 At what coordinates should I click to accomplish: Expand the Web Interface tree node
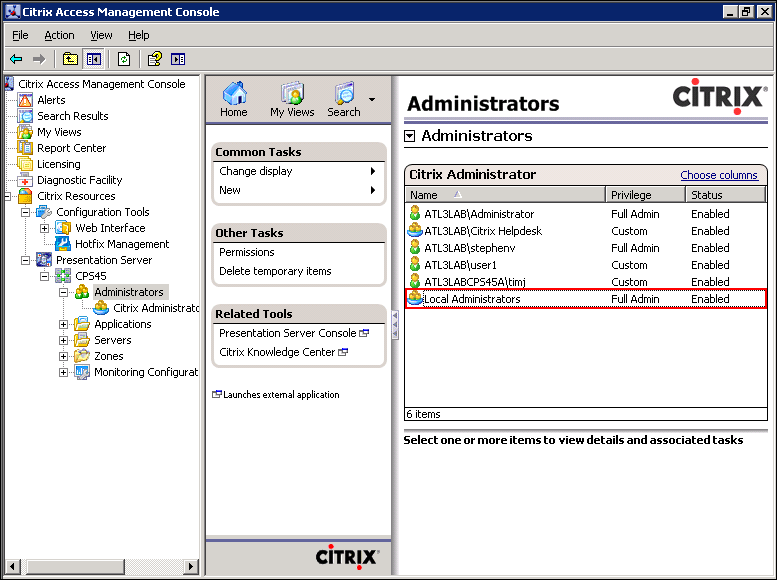45,229
